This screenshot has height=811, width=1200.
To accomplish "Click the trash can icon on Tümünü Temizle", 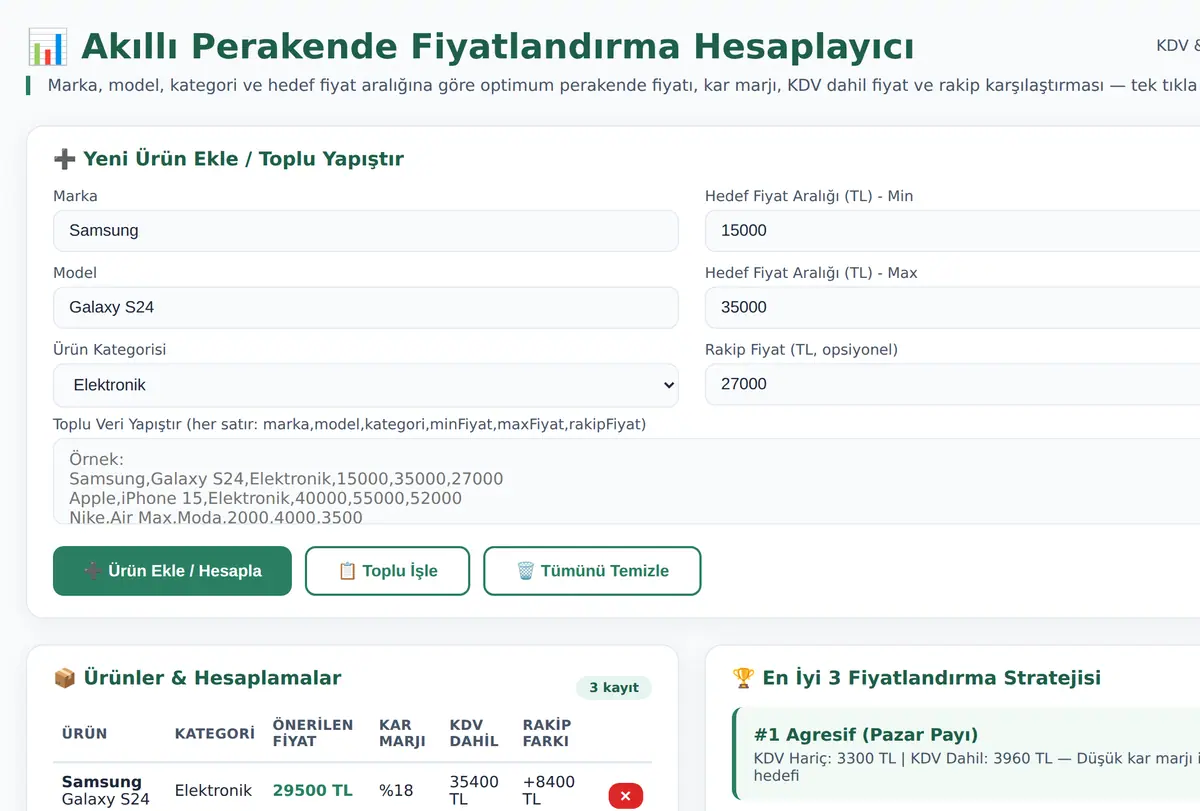I will click(526, 571).
